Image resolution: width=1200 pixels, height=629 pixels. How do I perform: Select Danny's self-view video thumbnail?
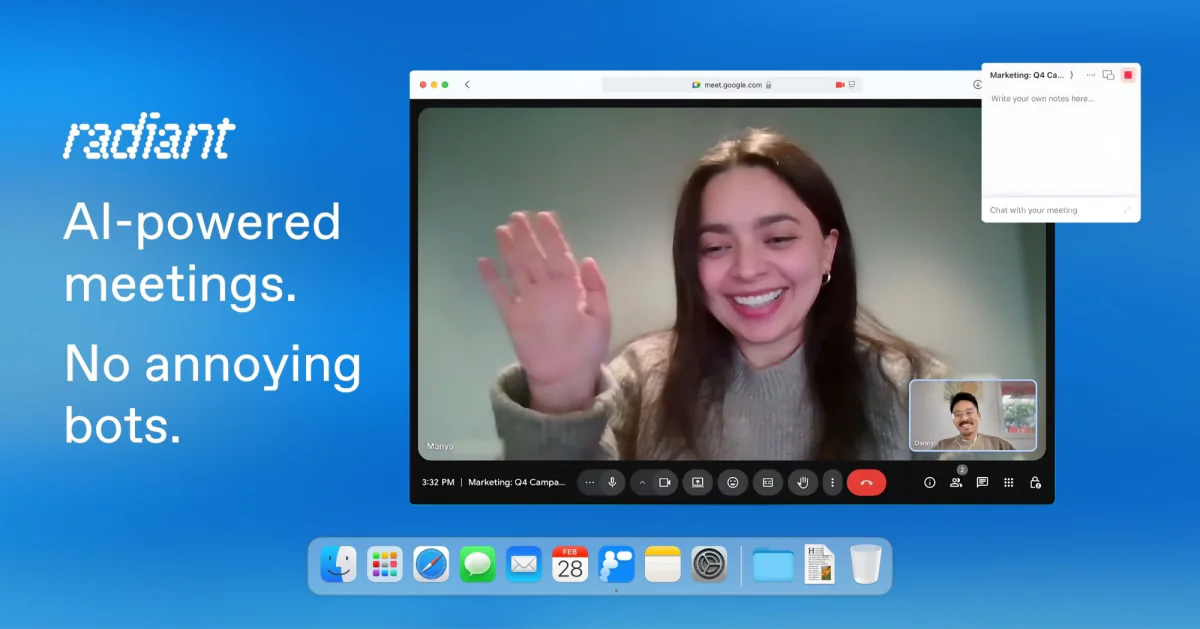click(x=973, y=415)
